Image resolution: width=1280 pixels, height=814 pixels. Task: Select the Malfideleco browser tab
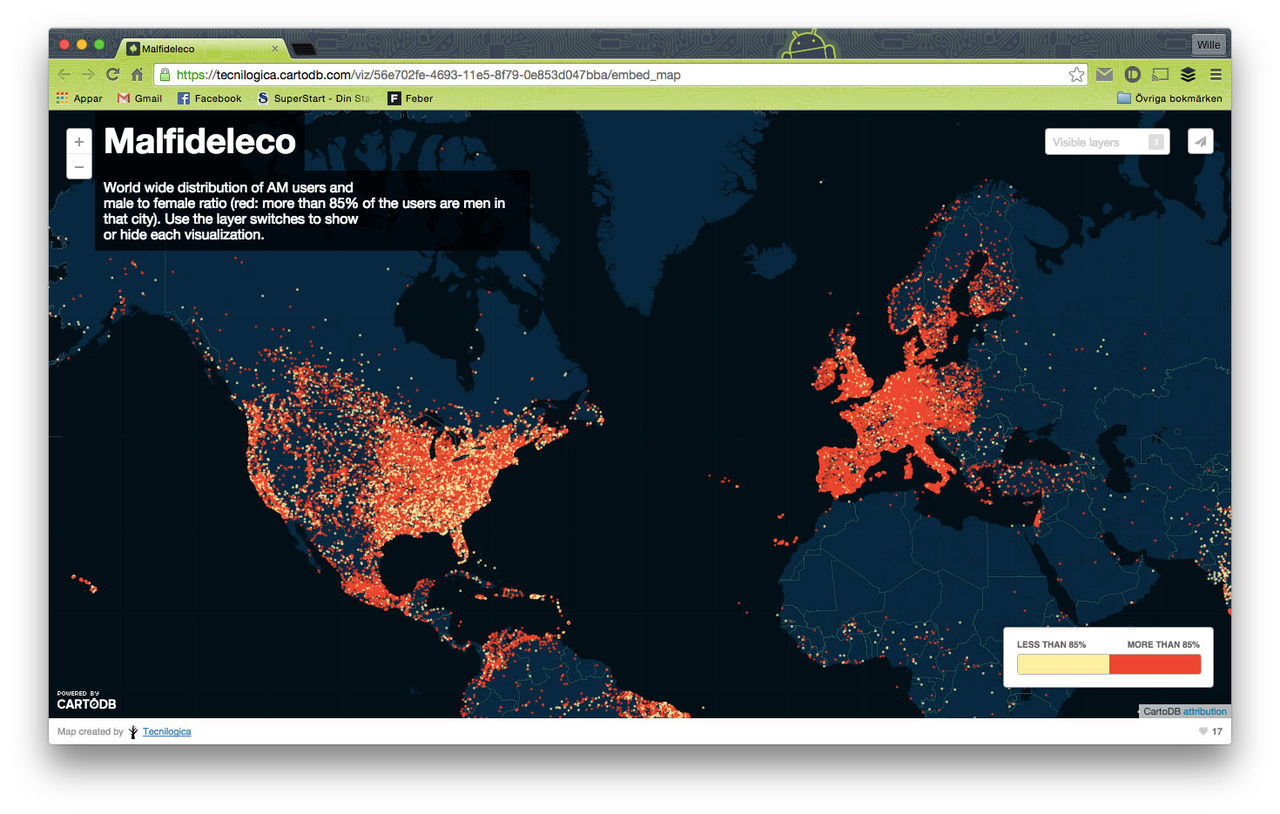(200, 48)
